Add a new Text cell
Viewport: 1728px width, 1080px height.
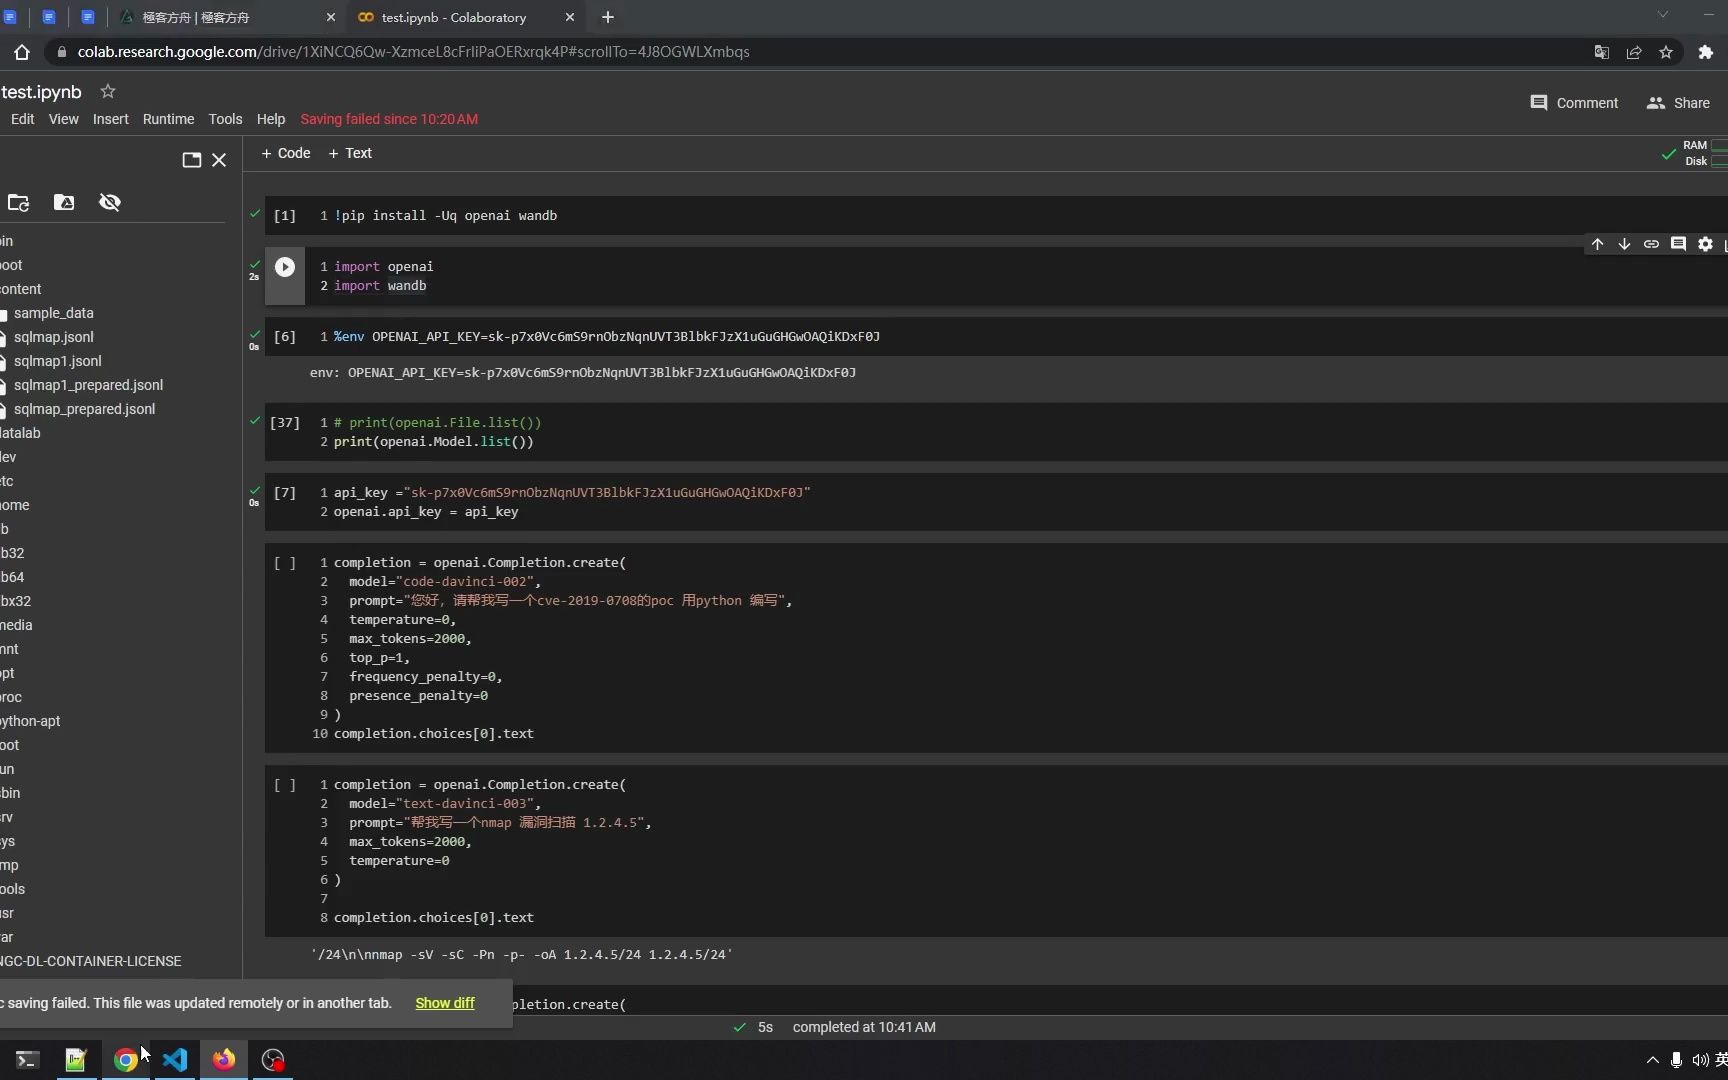point(350,153)
